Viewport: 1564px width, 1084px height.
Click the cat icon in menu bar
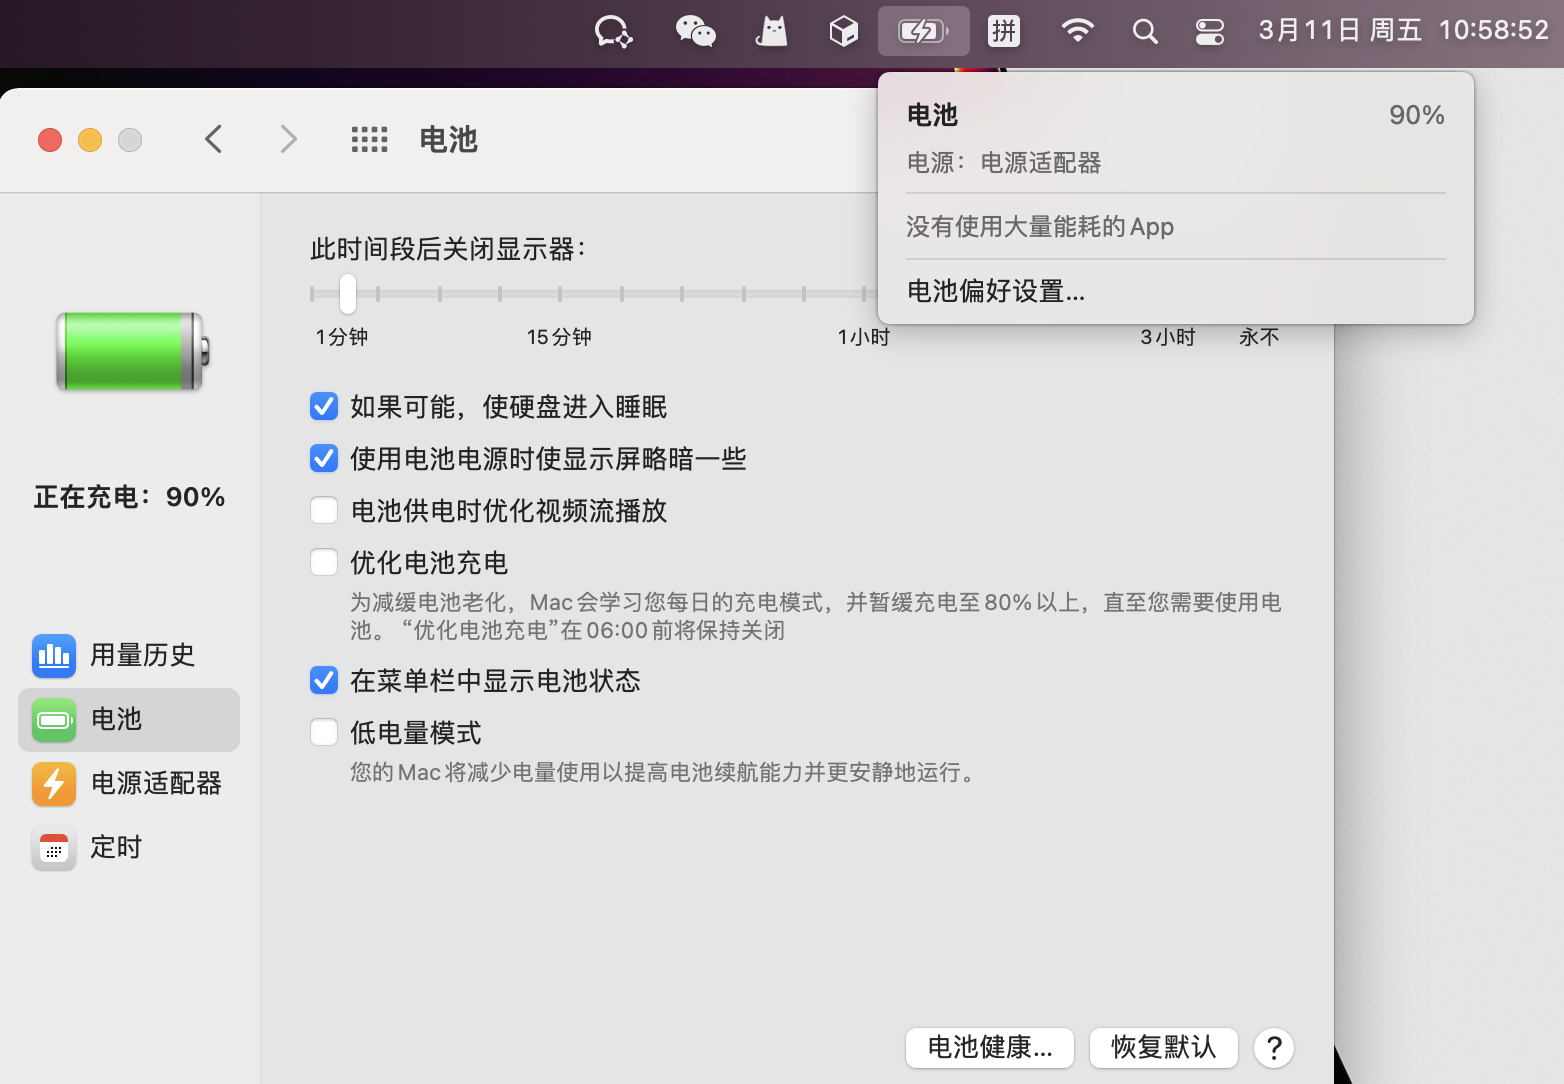(771, 31)
